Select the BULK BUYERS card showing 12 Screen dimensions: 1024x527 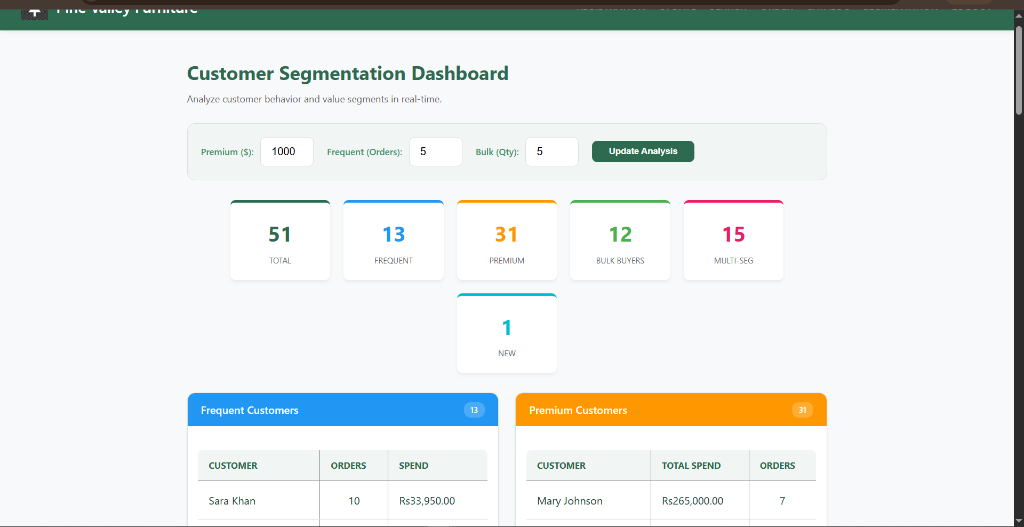pyautogui.click(x=620, y=240)
